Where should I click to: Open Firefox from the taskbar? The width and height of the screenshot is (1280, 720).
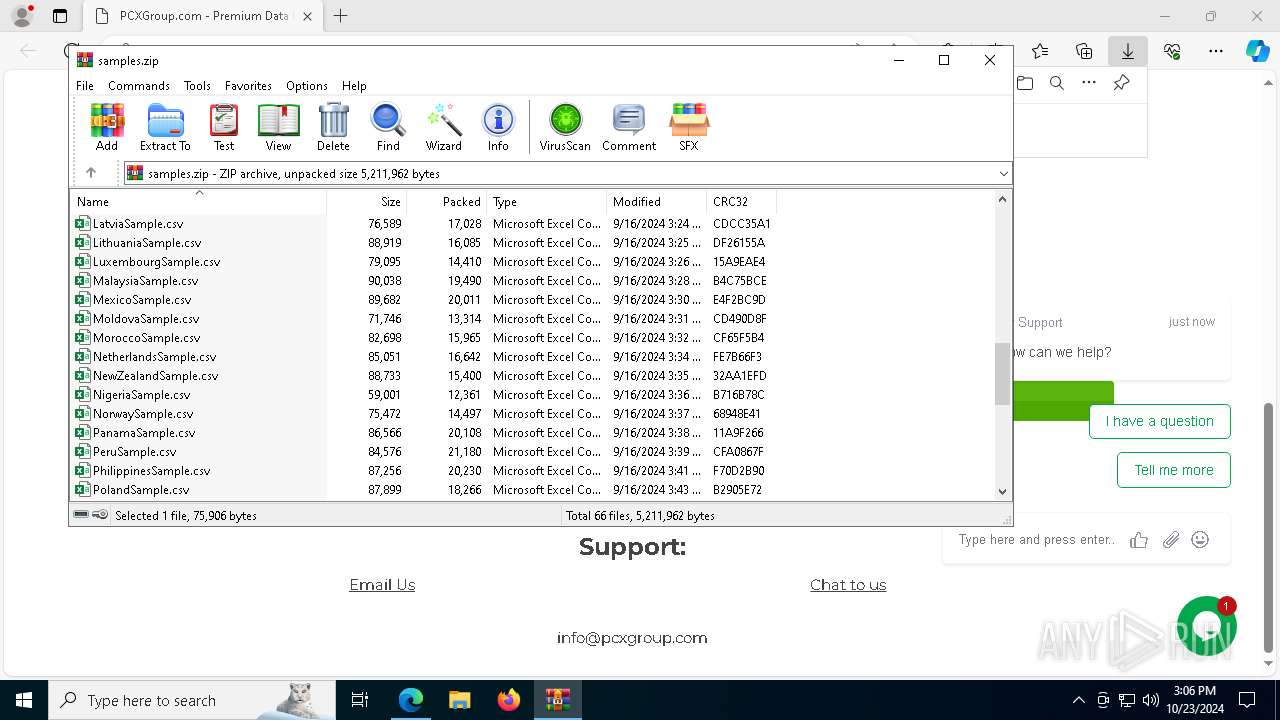[x=508, y=700]
